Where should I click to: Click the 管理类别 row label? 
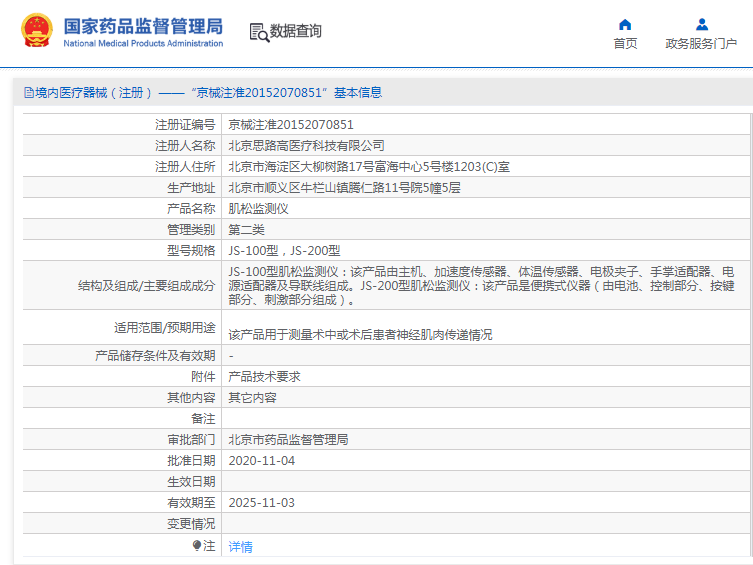pos(191,230)
